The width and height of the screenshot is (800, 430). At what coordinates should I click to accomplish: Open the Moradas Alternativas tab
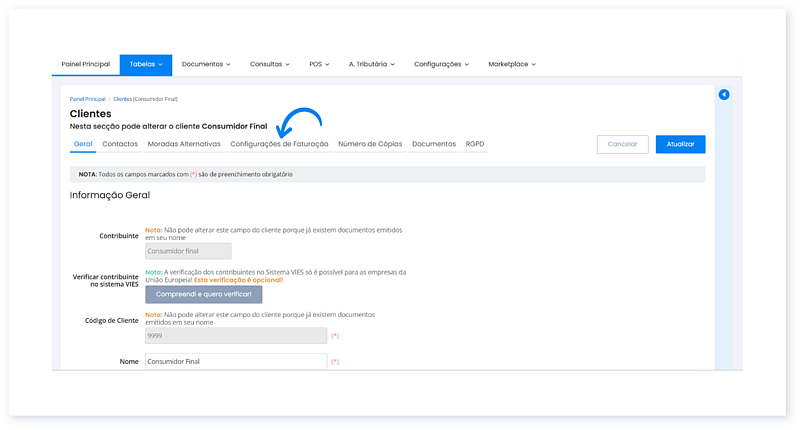[x=184, y=144]
